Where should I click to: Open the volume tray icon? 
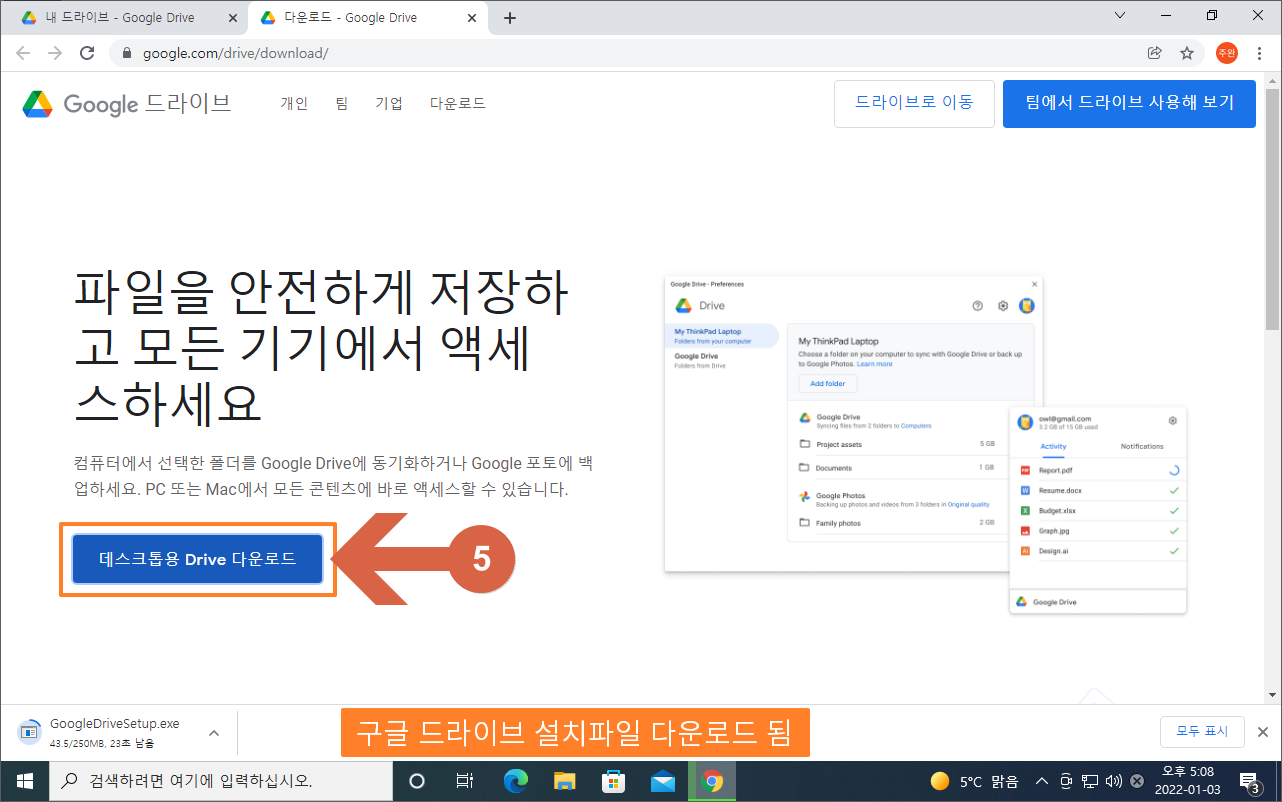pos(1114,781)
